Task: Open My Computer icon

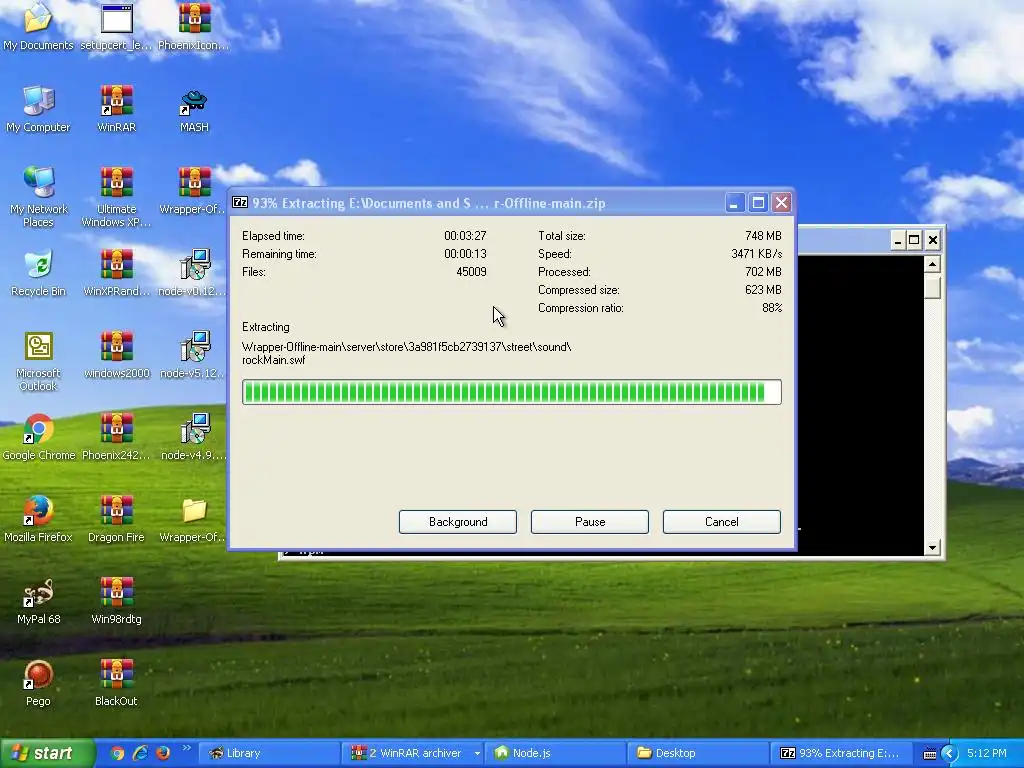Action: pyautogui.click(x=38, y=109)
